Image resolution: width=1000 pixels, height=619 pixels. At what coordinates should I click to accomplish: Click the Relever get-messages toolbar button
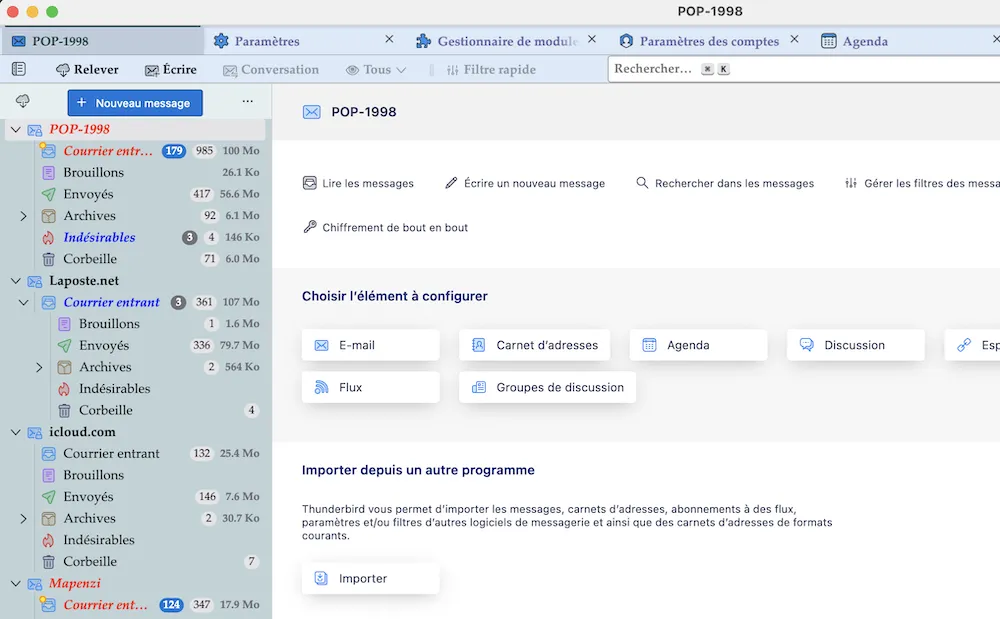87,69
